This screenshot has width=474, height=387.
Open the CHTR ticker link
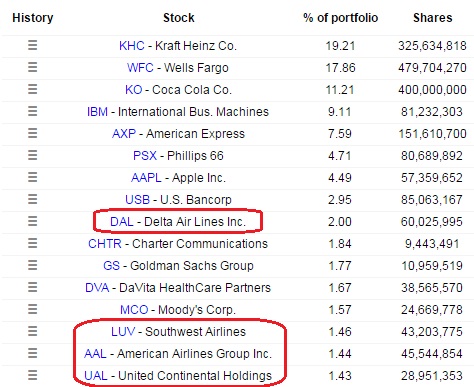105,244
